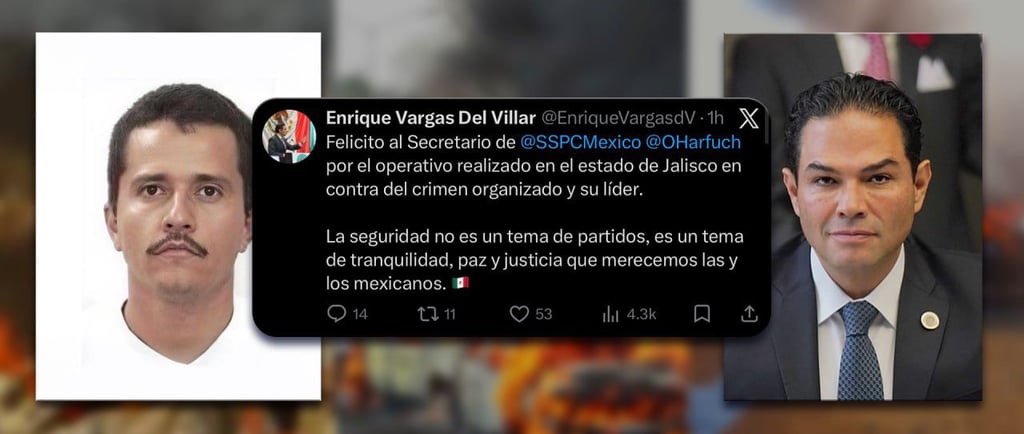The width and height of the screenshot is (1024, 434).
Task: Click the tweet line 'por el operativo realizado'
Action: [x=534, y=166]
